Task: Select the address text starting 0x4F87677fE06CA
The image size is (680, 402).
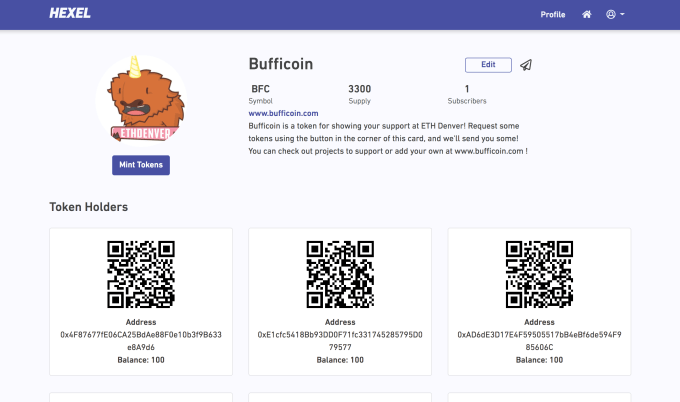Action: pos(141,341)
